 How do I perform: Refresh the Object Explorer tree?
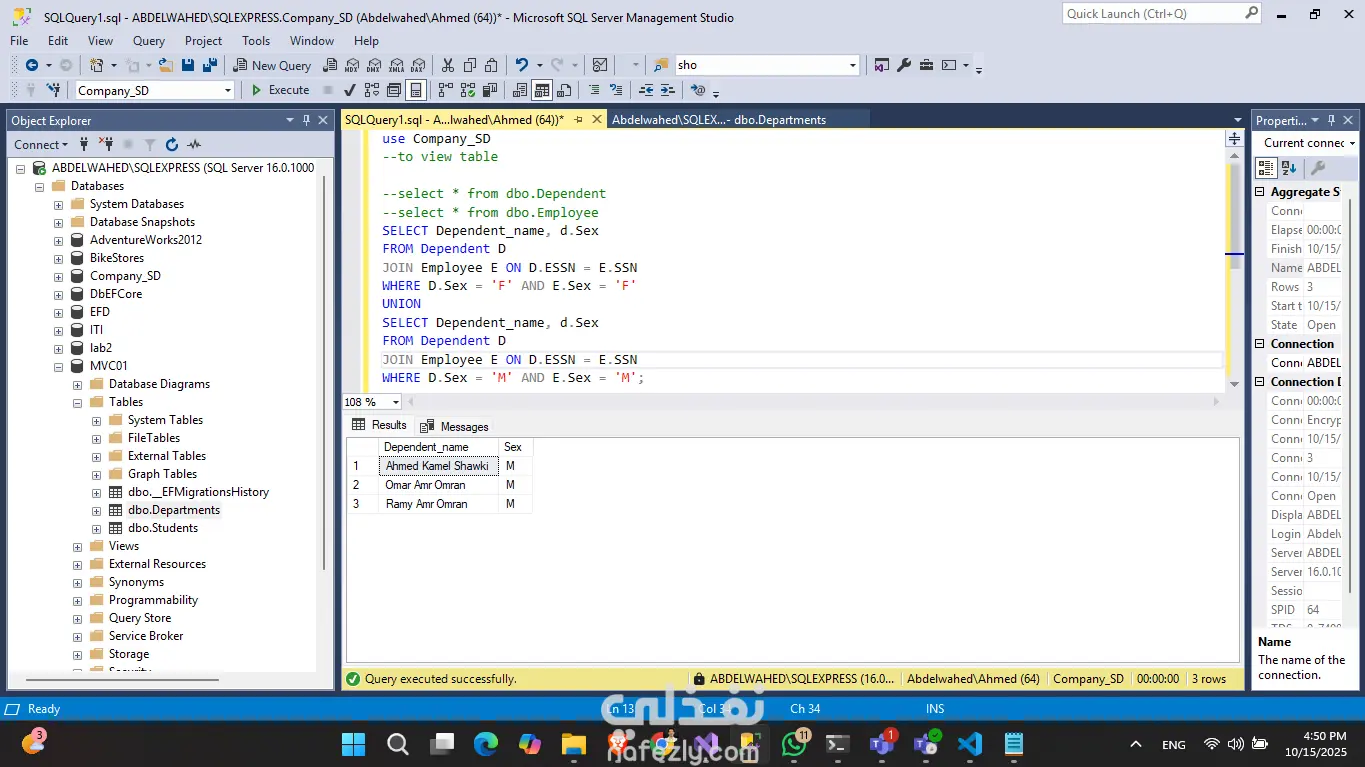(x=172, y=145)
